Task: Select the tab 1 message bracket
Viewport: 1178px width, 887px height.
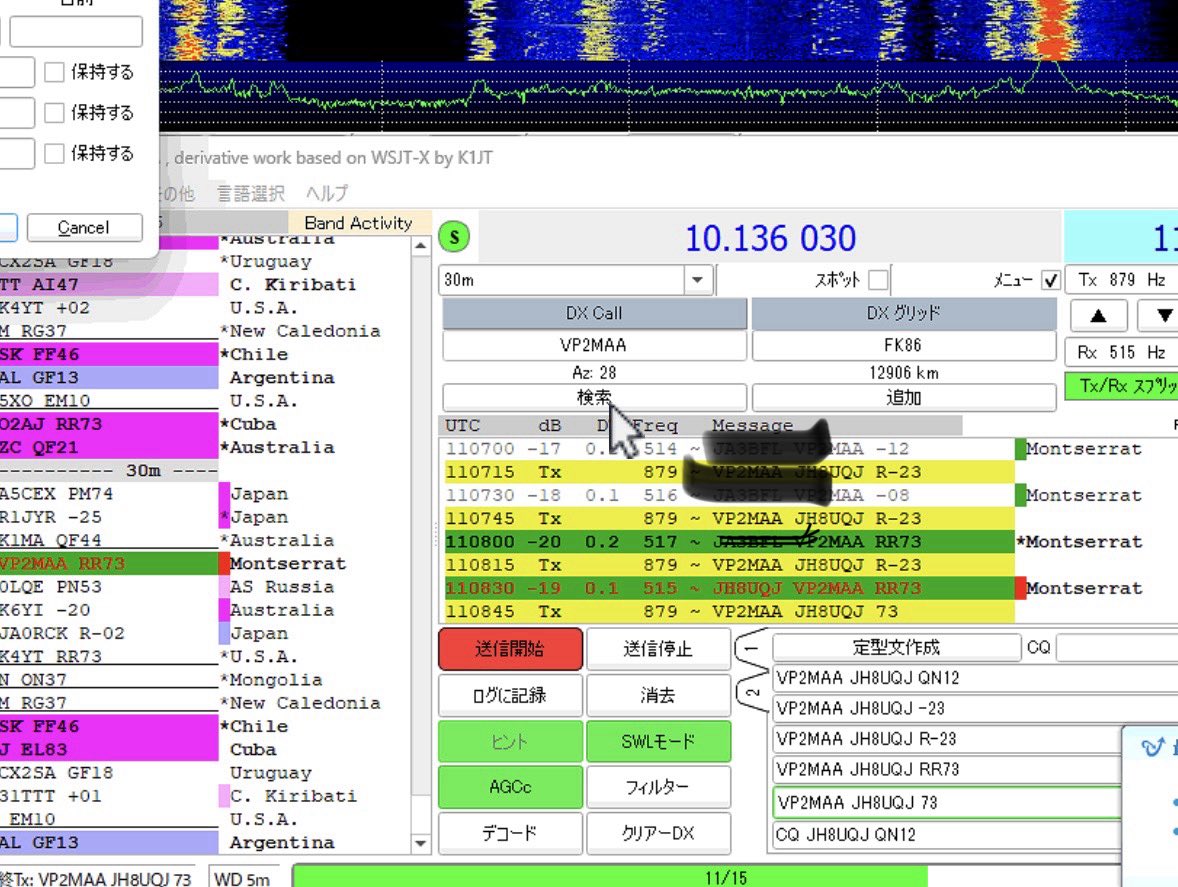Action: tap(751, 648)
